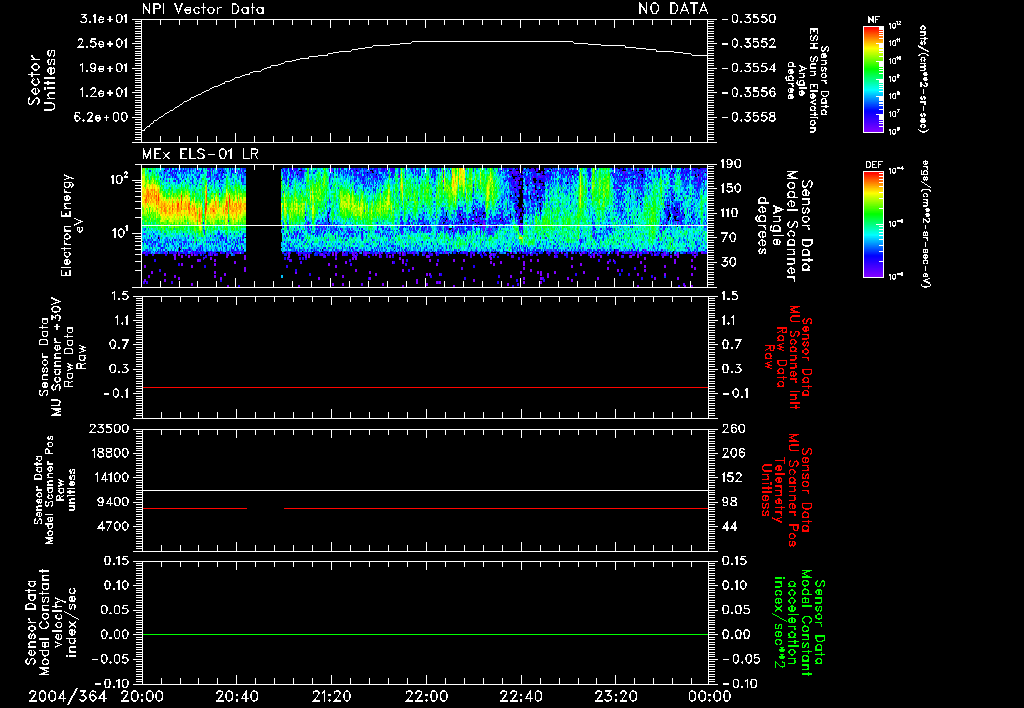
Task: Click the 'NO DATA' label
Action: [673, 9]
